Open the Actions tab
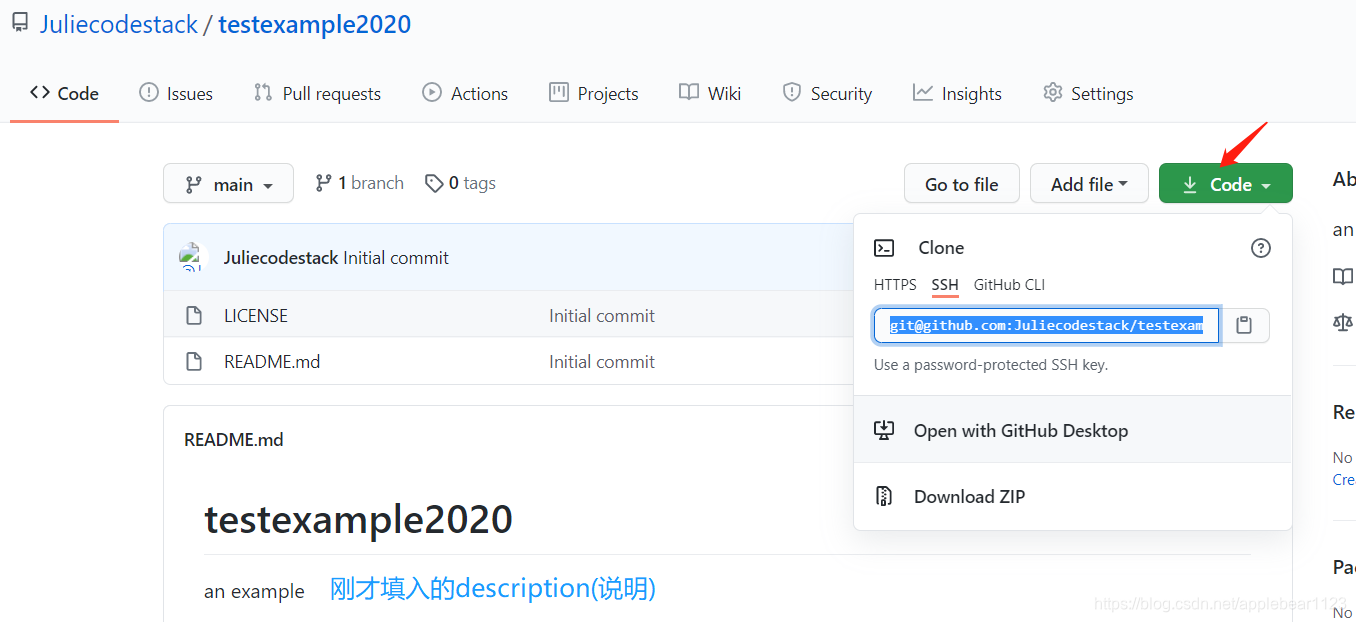 [465, 93]
